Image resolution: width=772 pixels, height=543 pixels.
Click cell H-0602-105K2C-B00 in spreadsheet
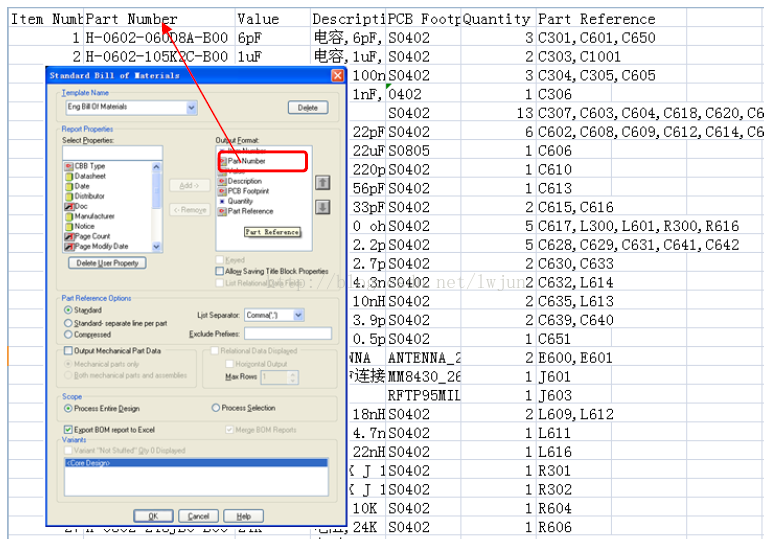pyautogui.click(x=160, y=57)
